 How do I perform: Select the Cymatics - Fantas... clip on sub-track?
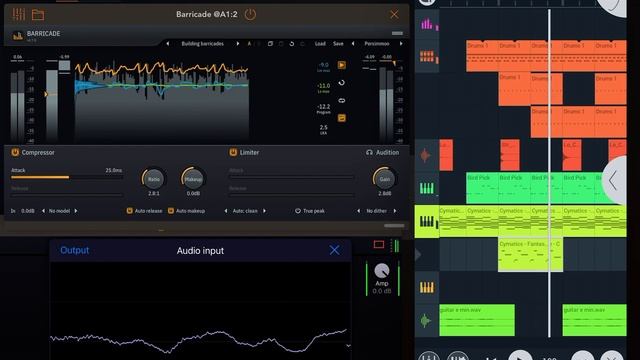[x=530, y=255]
